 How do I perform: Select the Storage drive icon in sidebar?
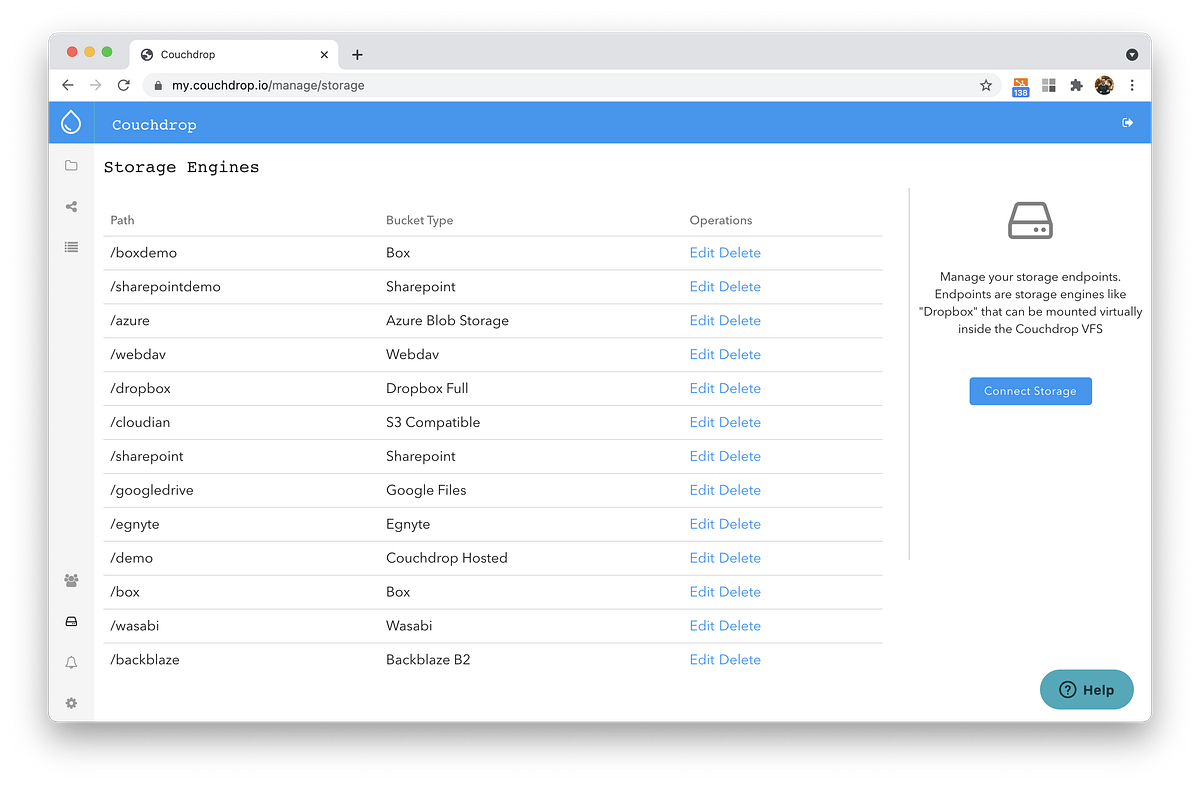71,621
